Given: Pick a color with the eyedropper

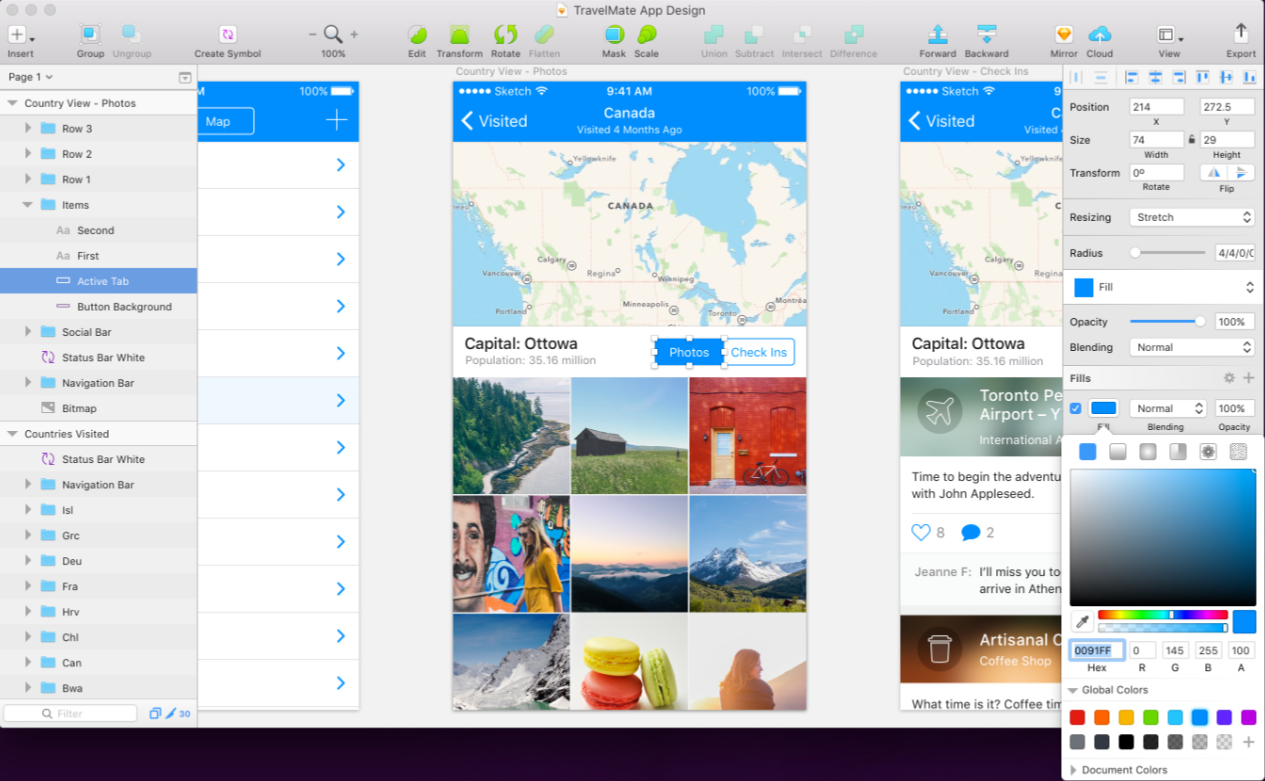Looking at the screenshot, I should [1081, 622].
